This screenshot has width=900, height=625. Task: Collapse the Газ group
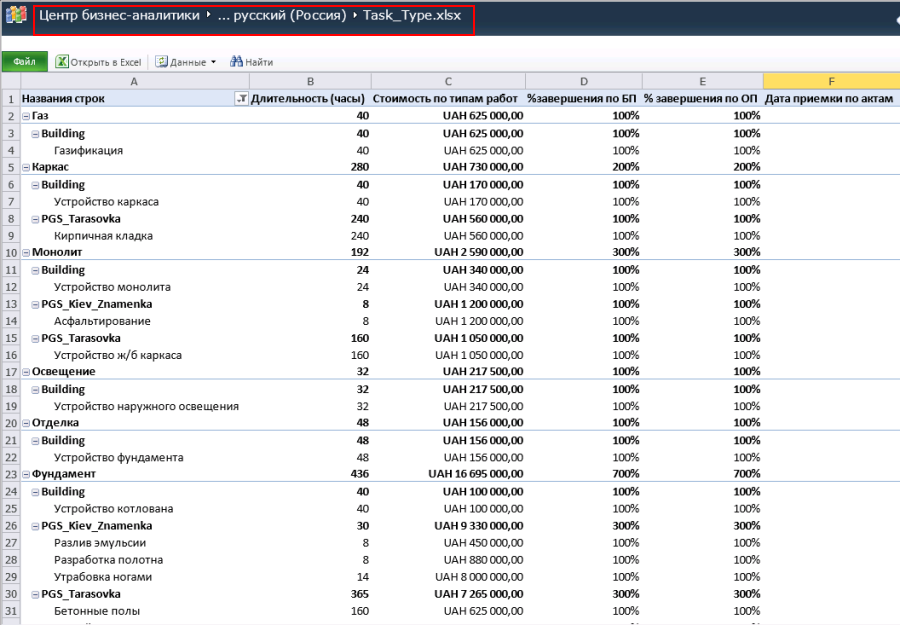point(26,116)
